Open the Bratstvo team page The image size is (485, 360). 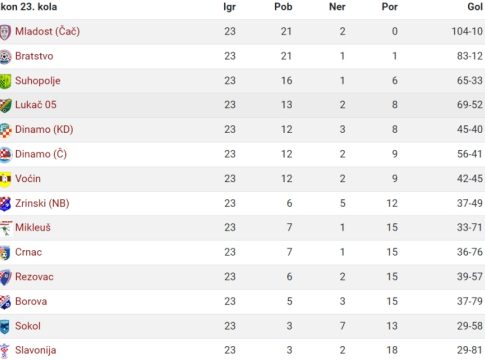(34, 56)
